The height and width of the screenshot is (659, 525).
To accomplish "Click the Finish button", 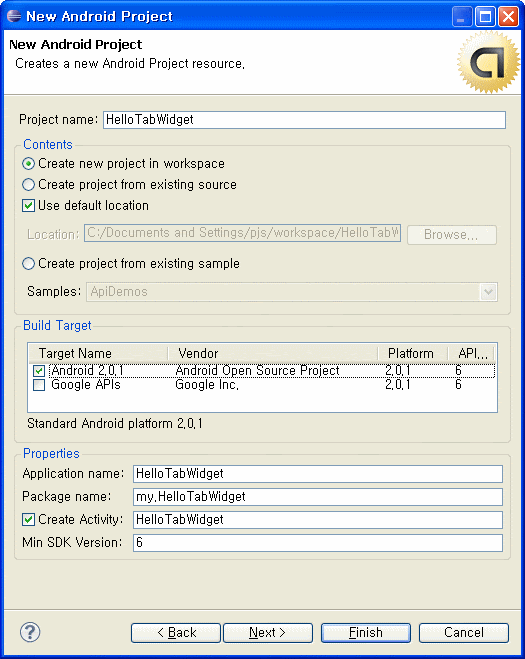I will click(x=366, y=633).
